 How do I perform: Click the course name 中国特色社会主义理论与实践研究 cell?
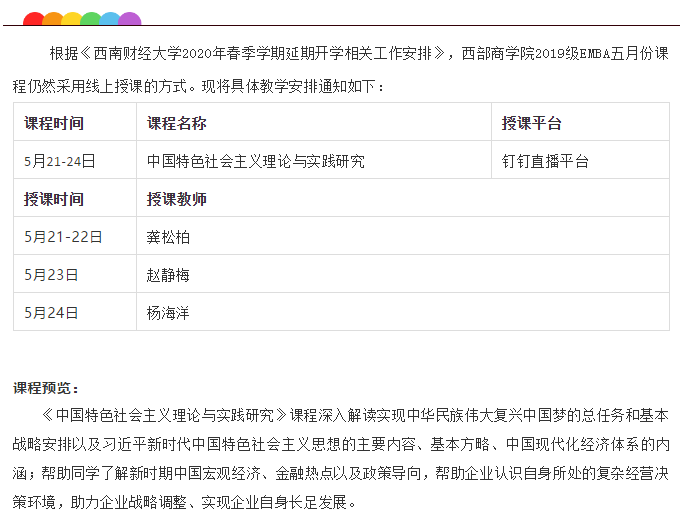pyautogui.click(x=256, y=161)
